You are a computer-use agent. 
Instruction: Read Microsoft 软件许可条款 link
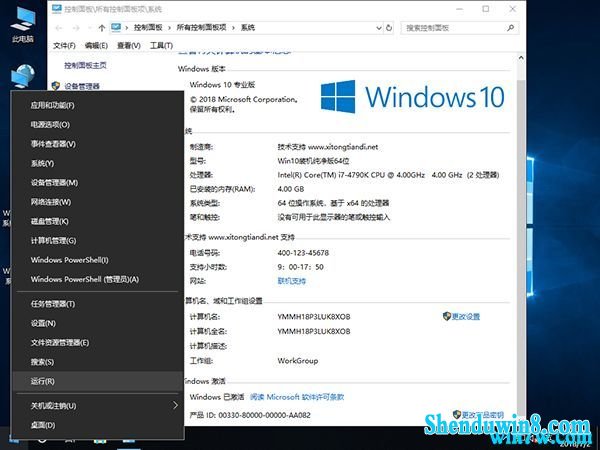pyautogui.click(x=297, y=397)
